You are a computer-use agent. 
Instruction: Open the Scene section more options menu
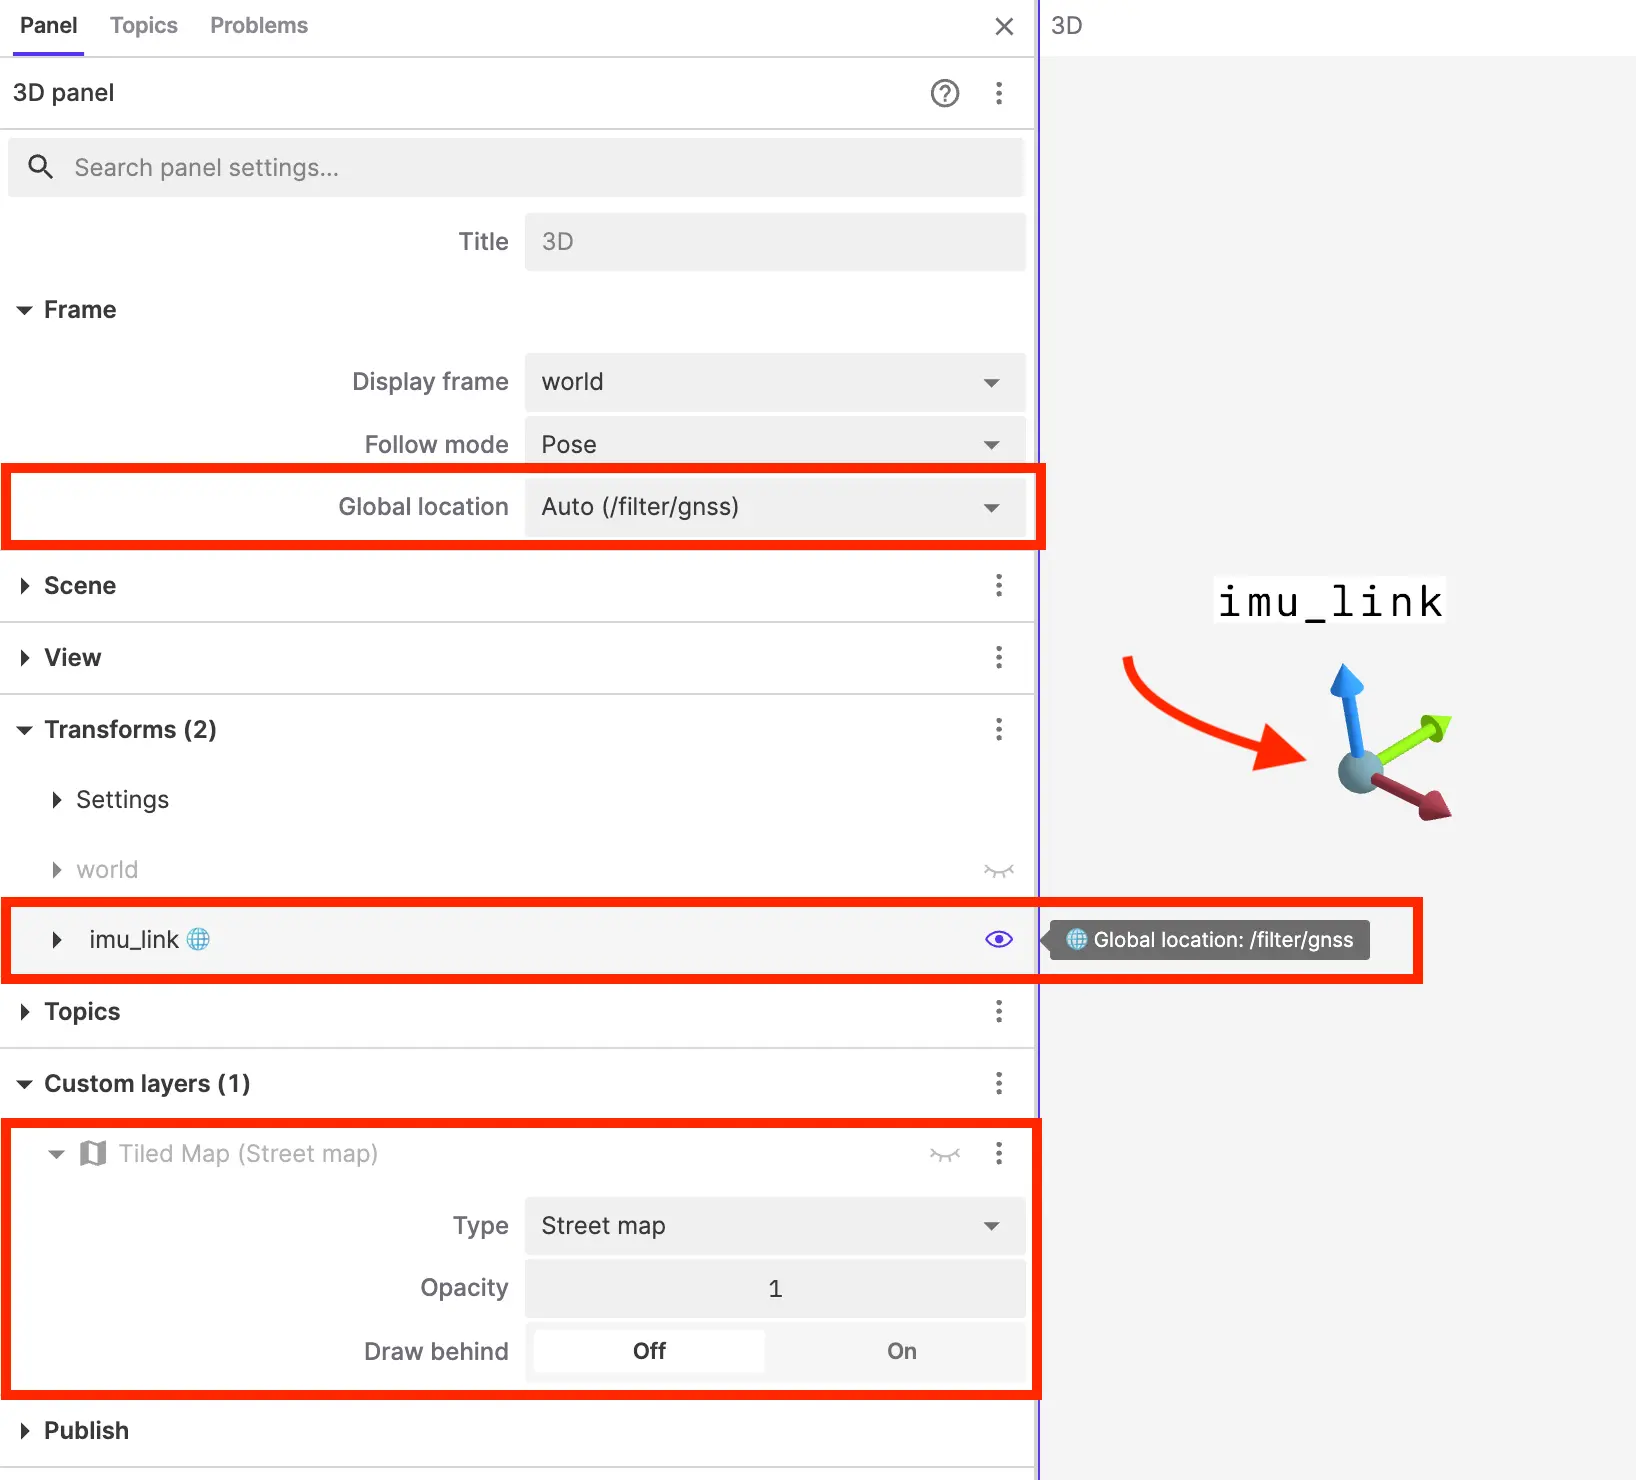[x=998, y=586]
